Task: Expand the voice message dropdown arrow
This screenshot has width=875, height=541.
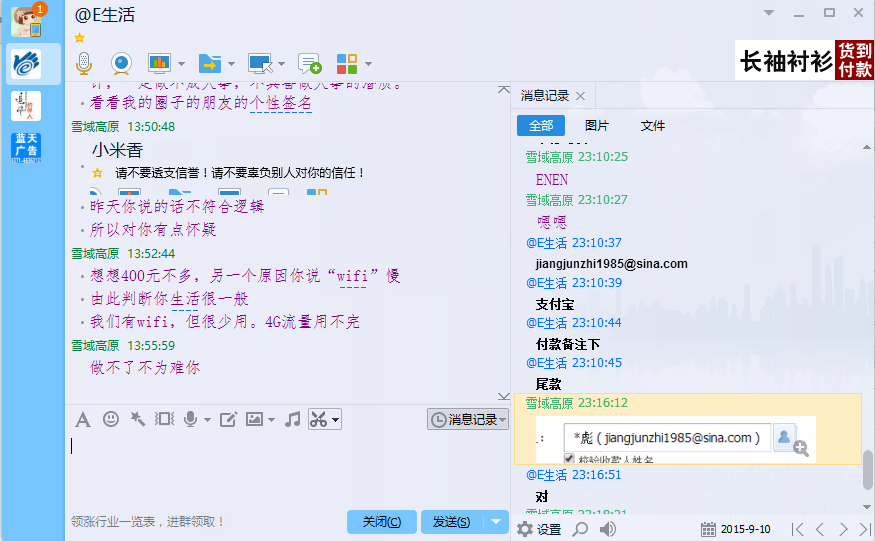Action: [207, 420]
